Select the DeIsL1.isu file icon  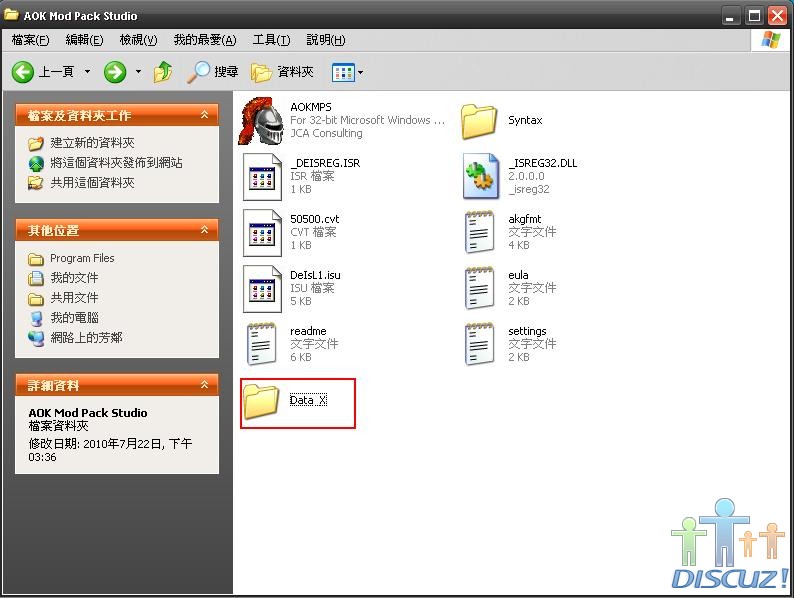pyautogui.click(x=262, y=289)
